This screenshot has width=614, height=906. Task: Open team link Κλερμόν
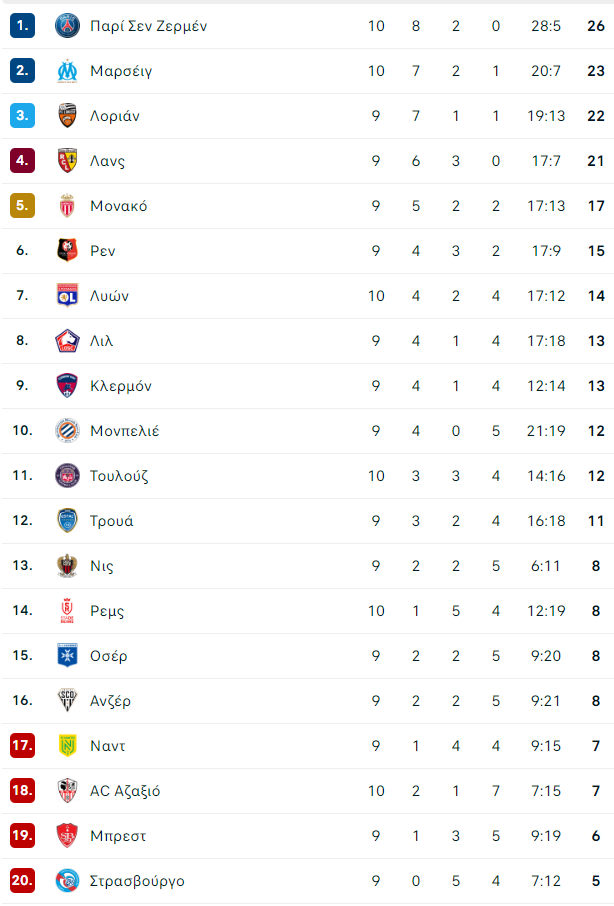click(121, 386)
